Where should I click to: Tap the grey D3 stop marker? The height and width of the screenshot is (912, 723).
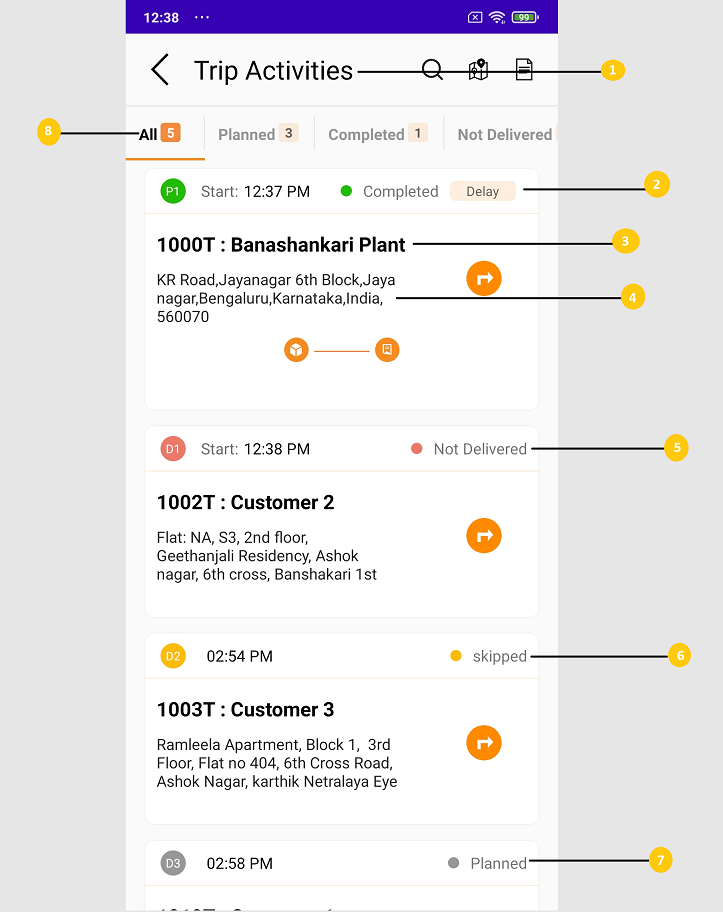[x=173, y=863]
